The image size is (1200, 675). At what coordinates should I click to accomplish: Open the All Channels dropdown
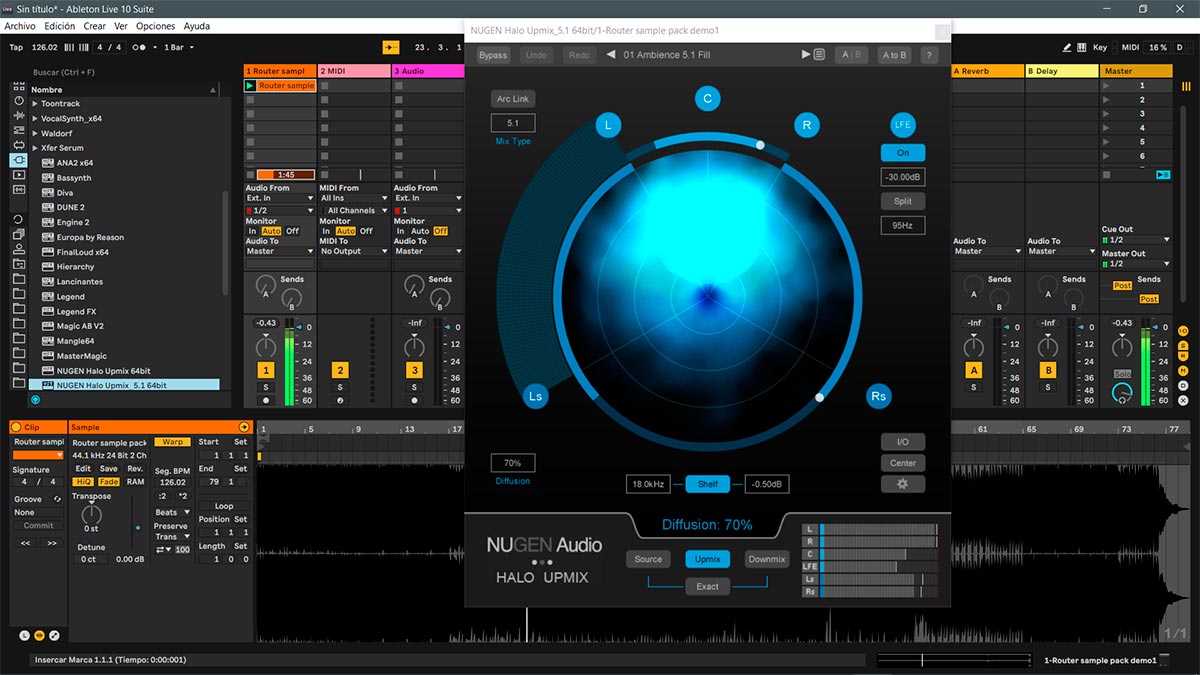[354, 211]
